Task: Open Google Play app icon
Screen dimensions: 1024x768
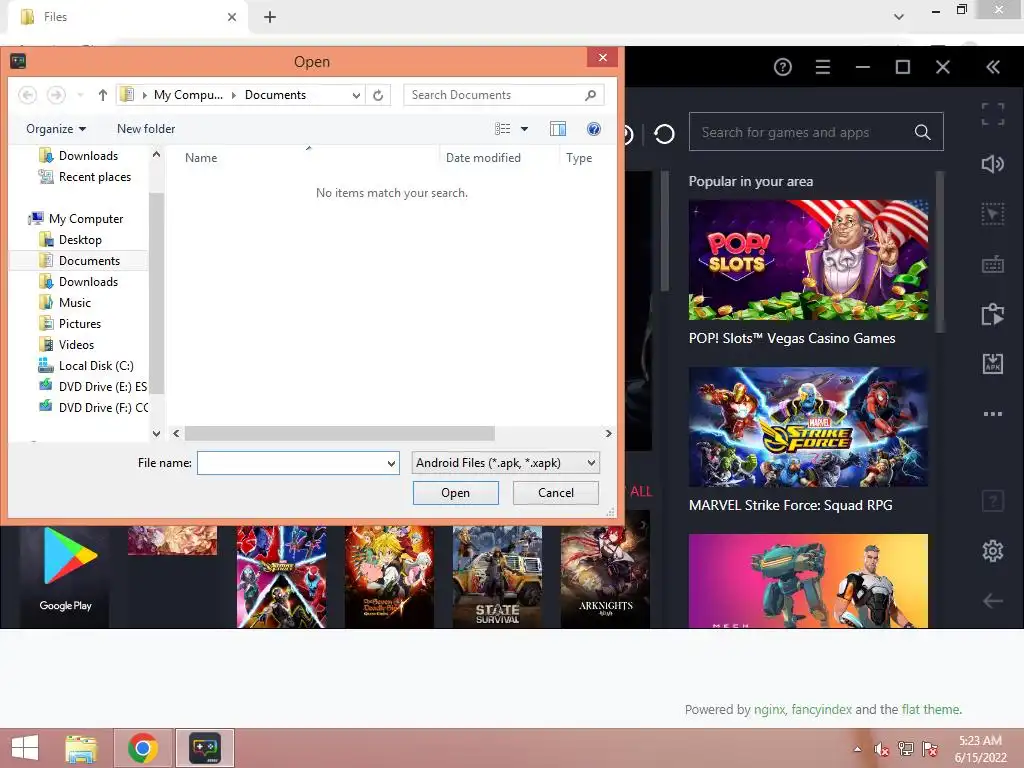Action: (x=65, y=576)
